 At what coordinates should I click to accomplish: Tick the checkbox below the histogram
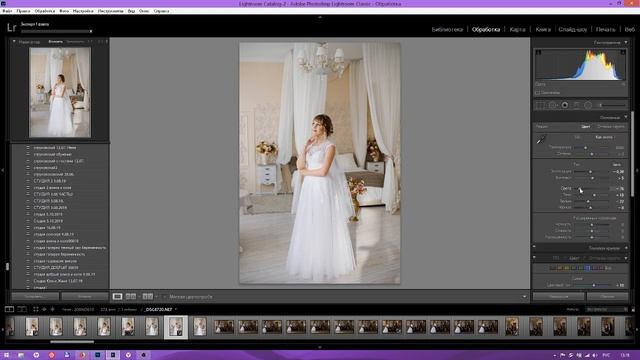(538, 93)
